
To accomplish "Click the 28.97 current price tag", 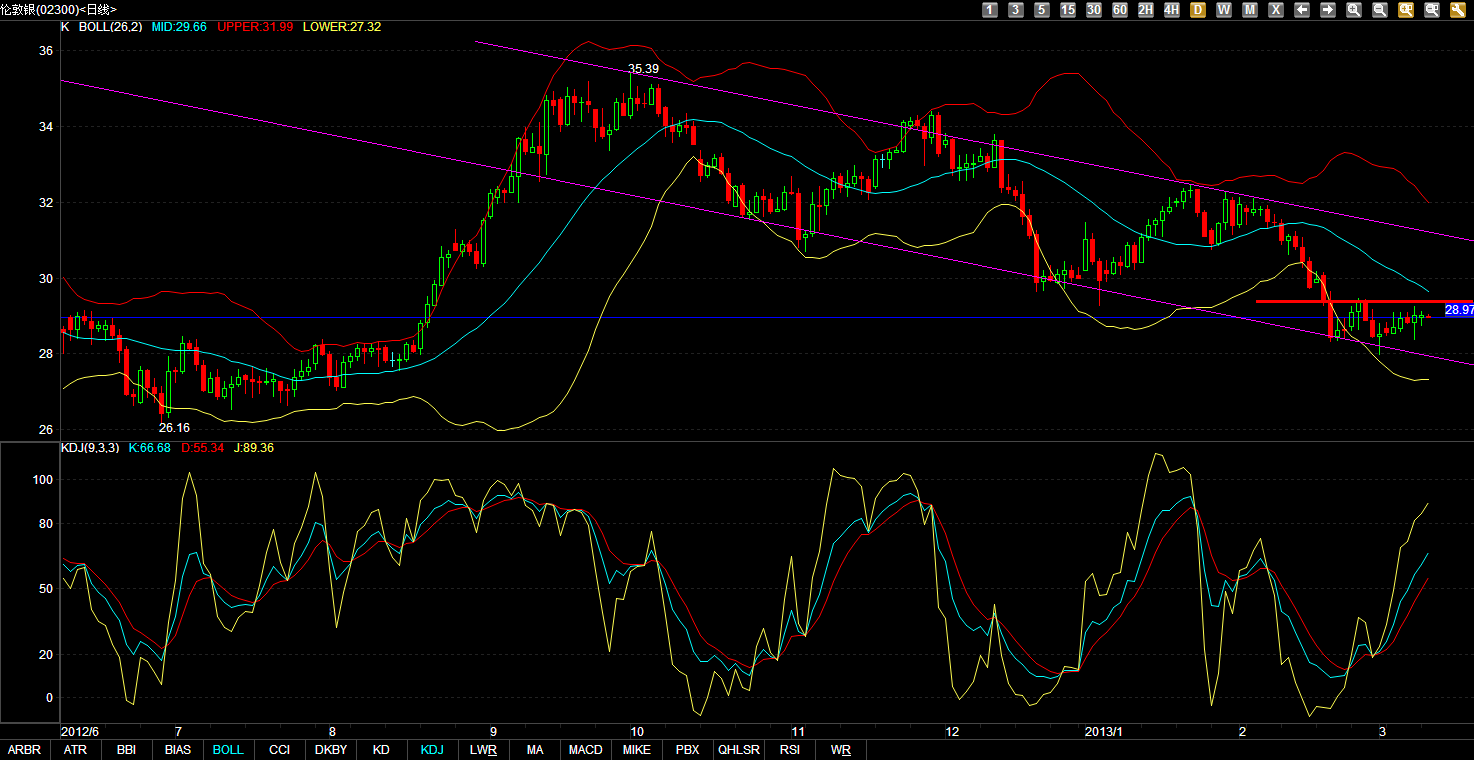I will coord(1459,310).
